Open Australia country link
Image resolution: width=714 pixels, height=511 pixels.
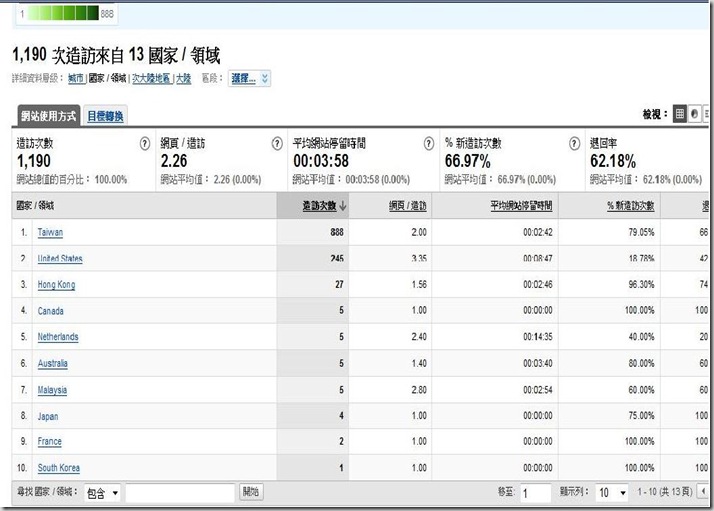(x=52, y=363)
